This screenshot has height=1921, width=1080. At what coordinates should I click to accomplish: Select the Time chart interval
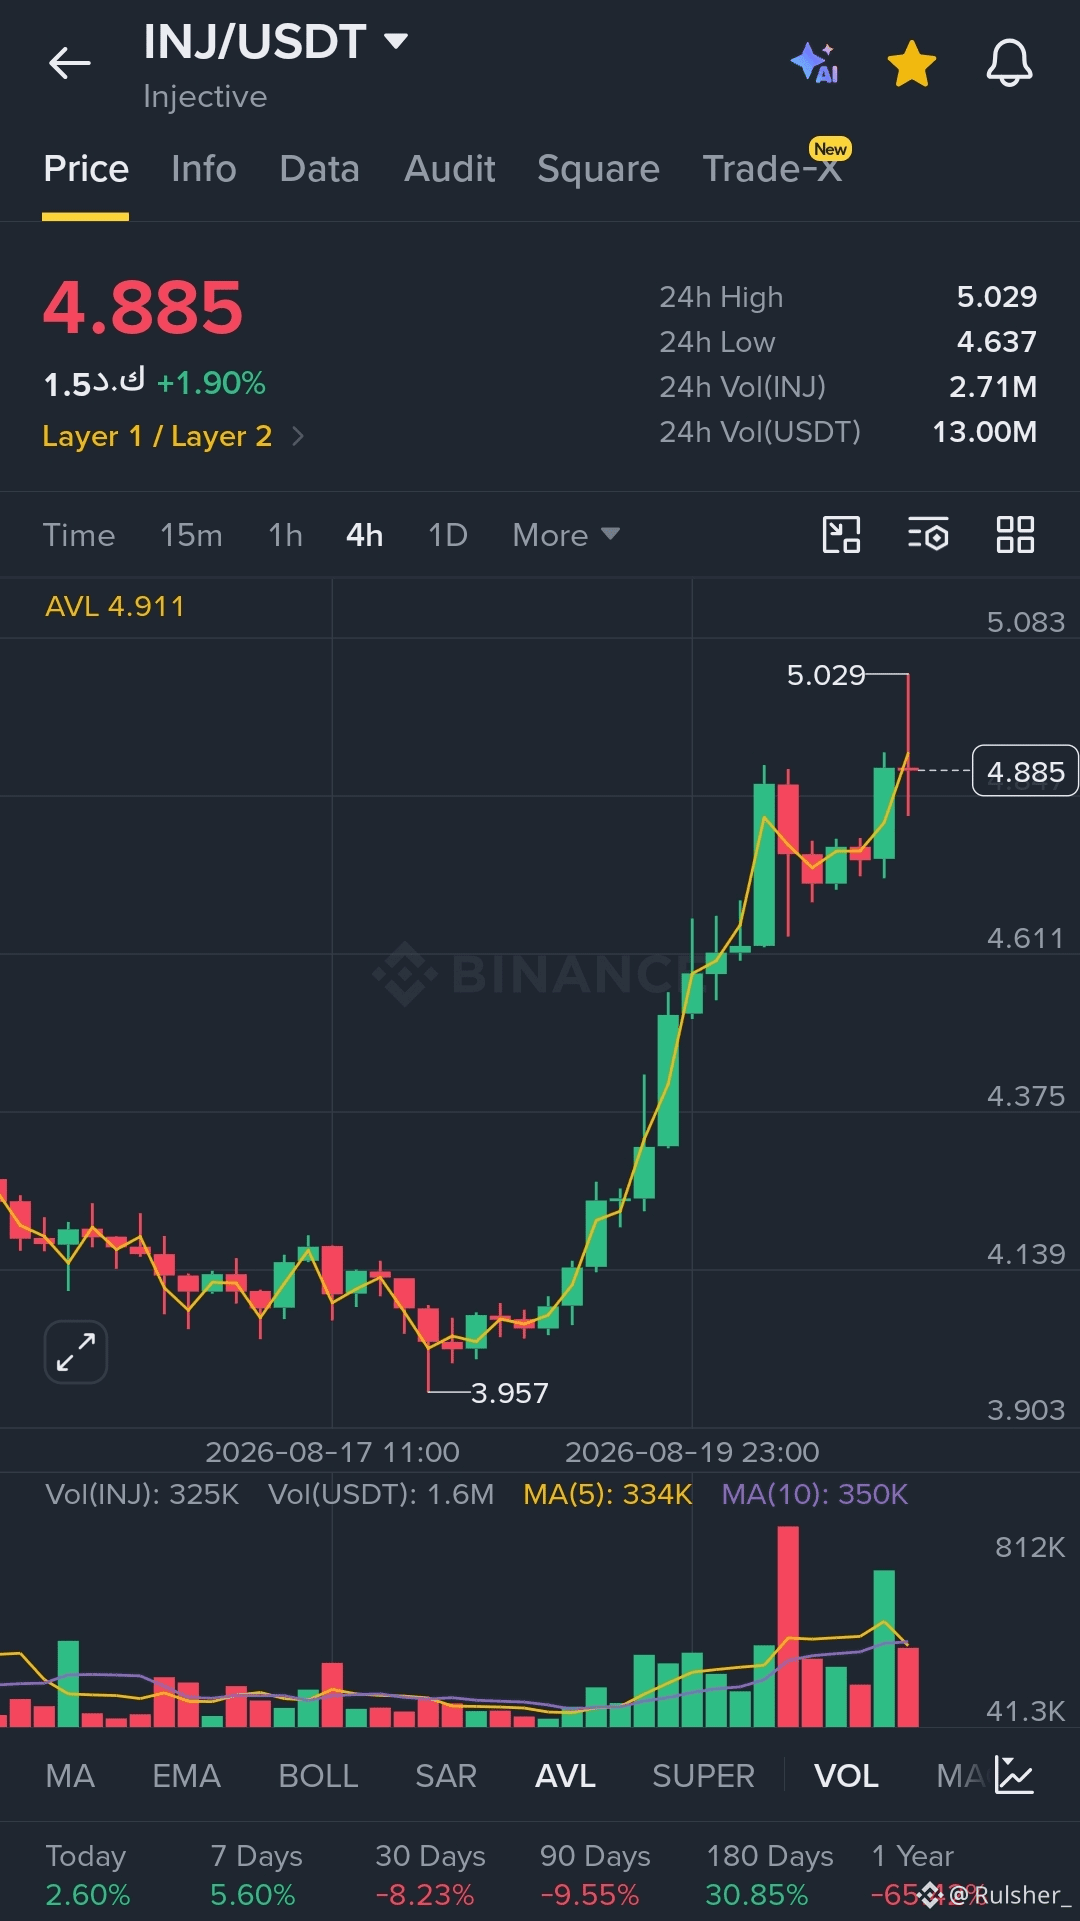[x=79, y=535]
